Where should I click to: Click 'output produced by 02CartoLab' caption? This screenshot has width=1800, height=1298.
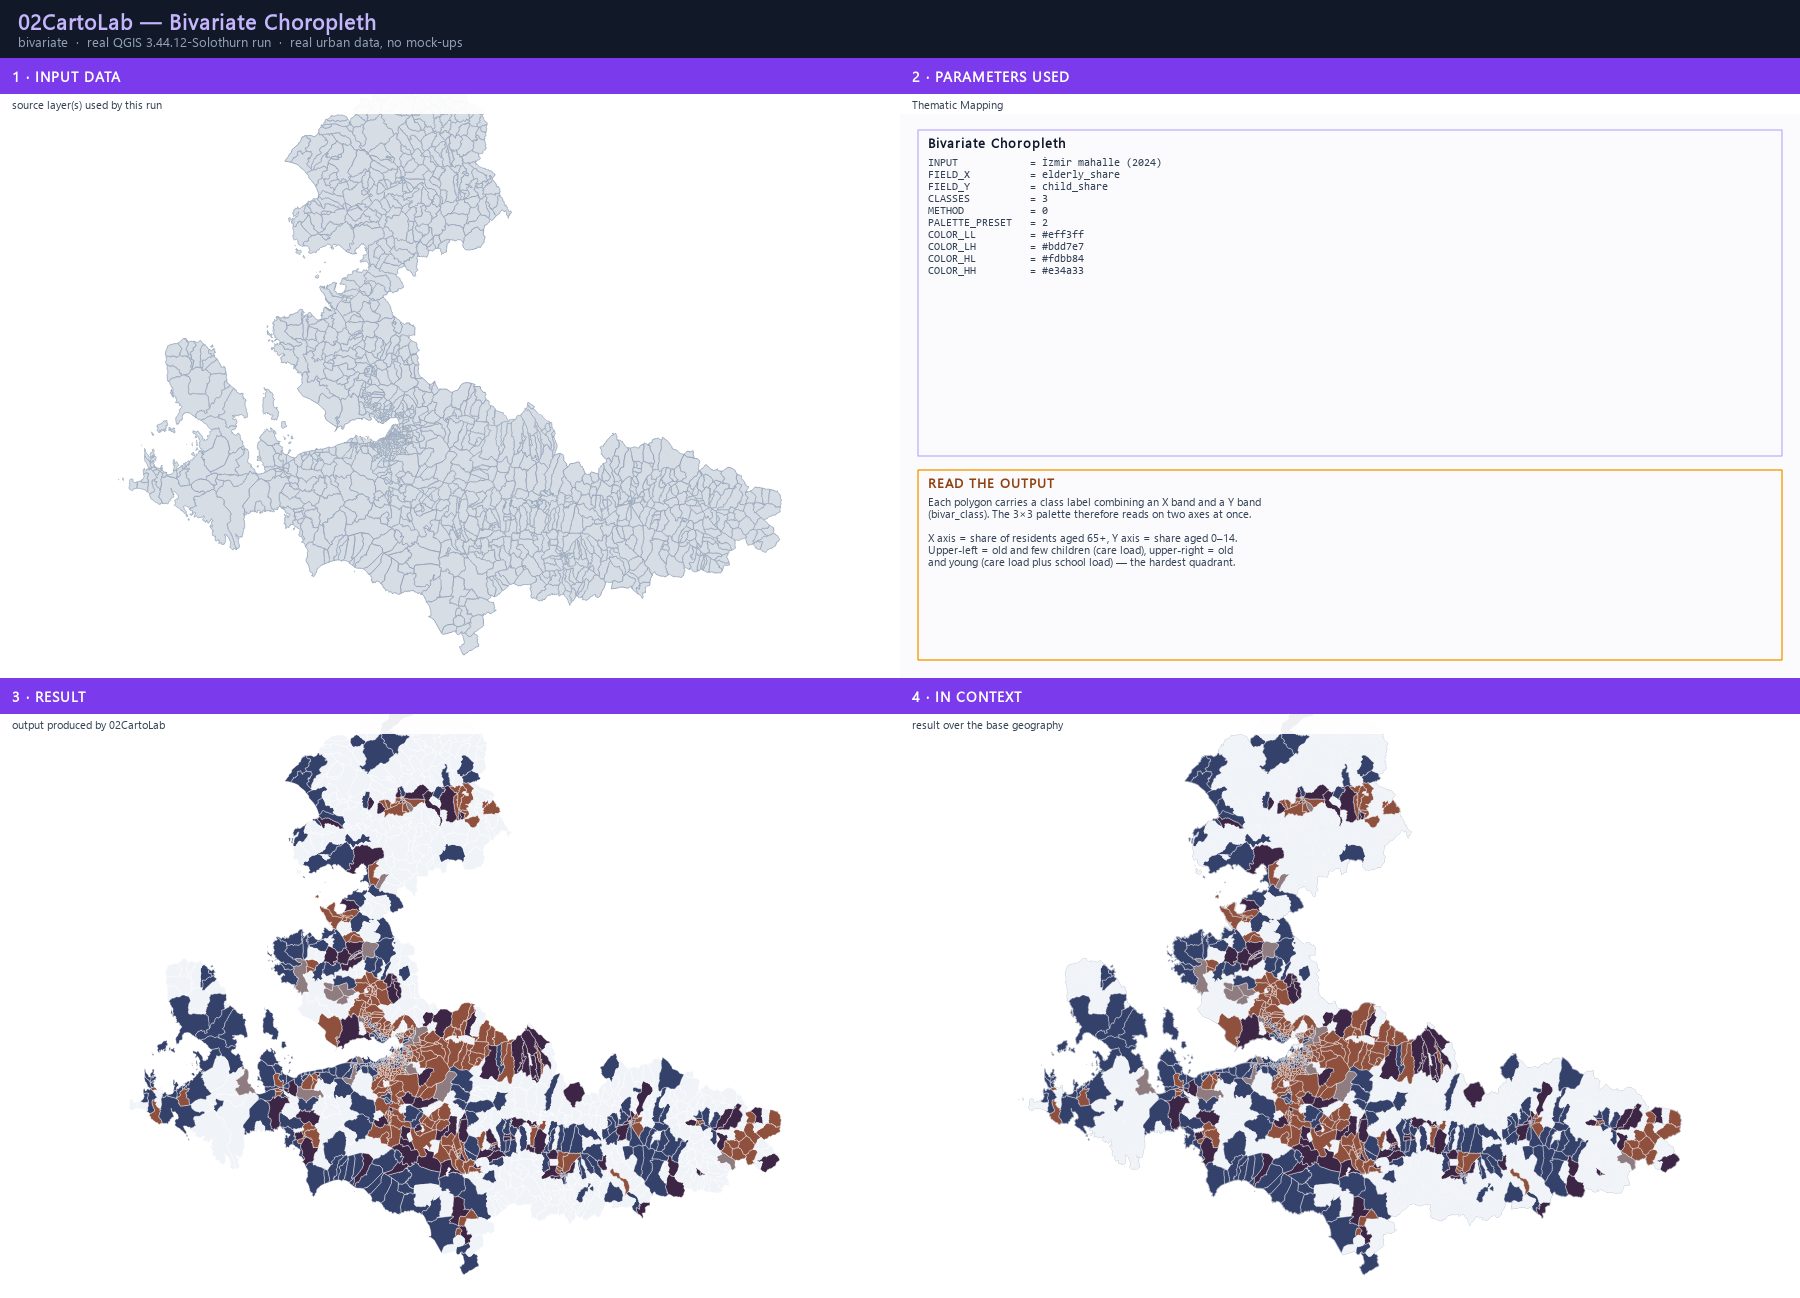88,725
